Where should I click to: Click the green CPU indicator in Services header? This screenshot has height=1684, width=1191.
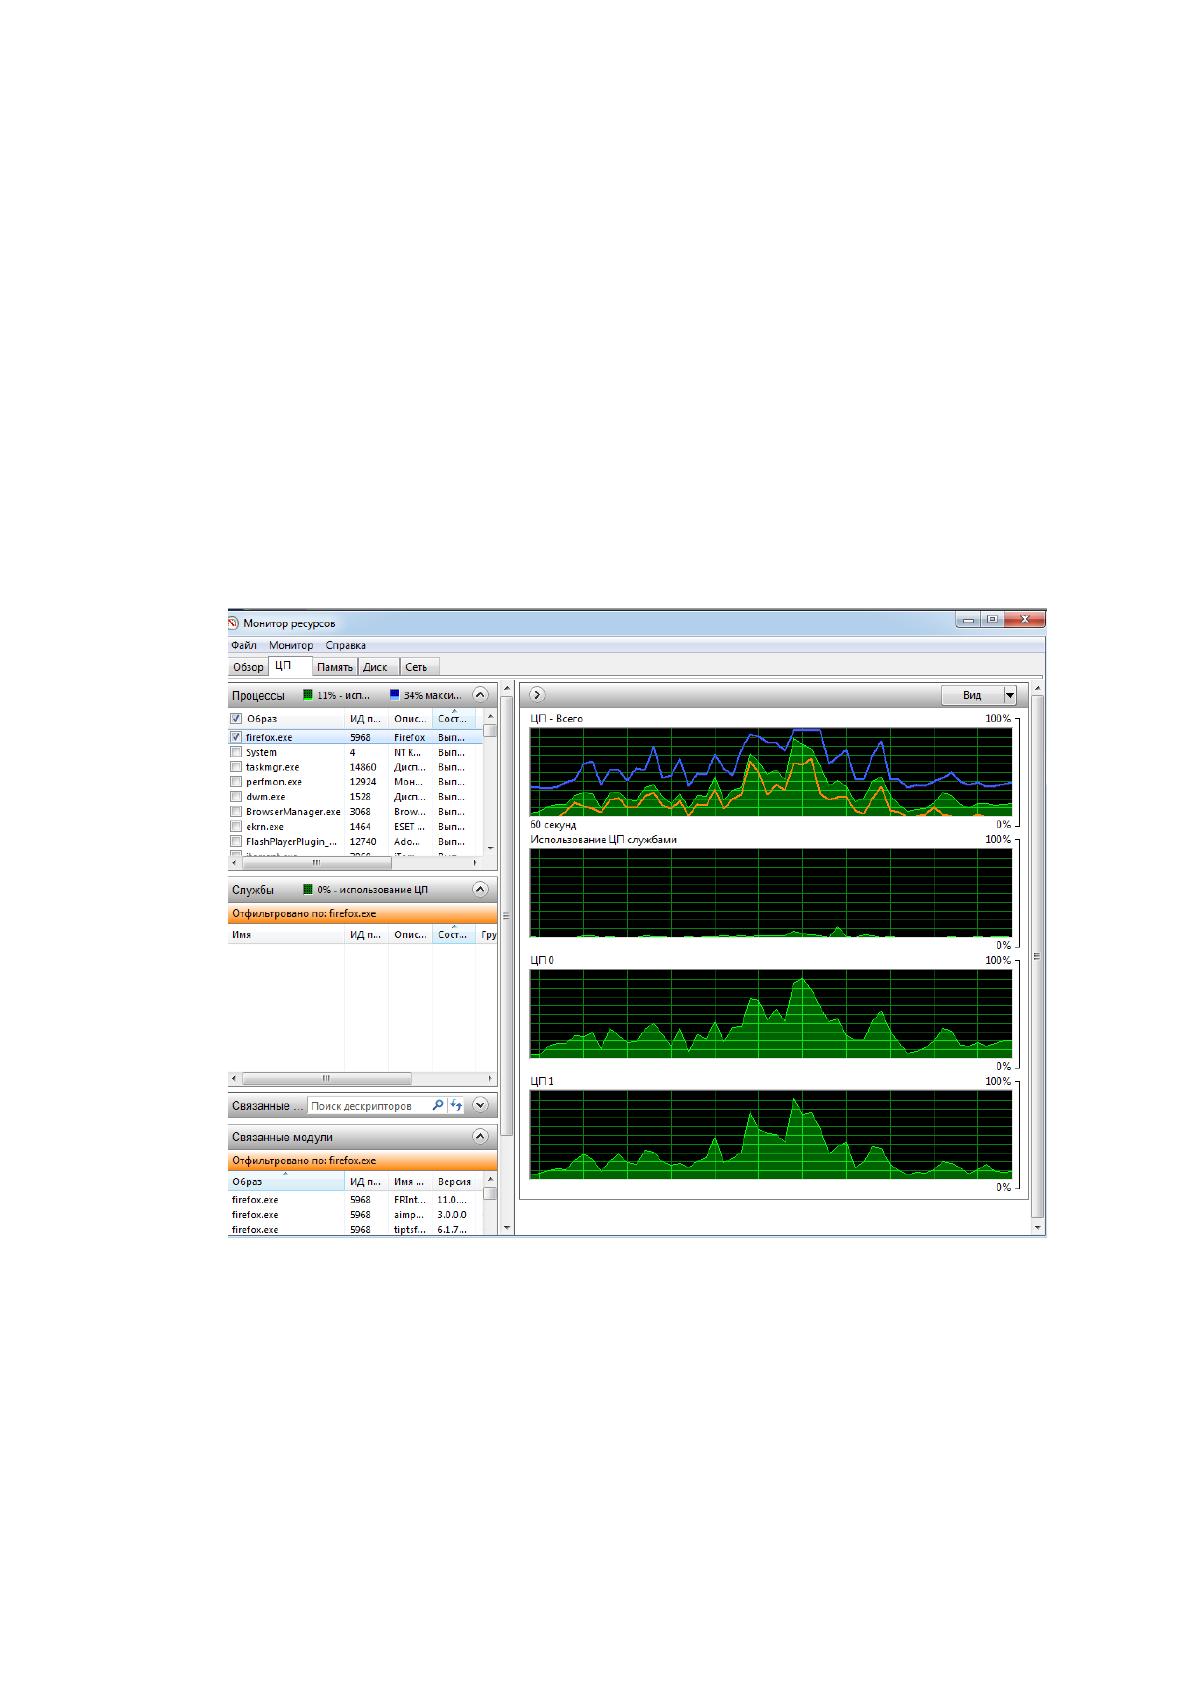tap(308, 889)
